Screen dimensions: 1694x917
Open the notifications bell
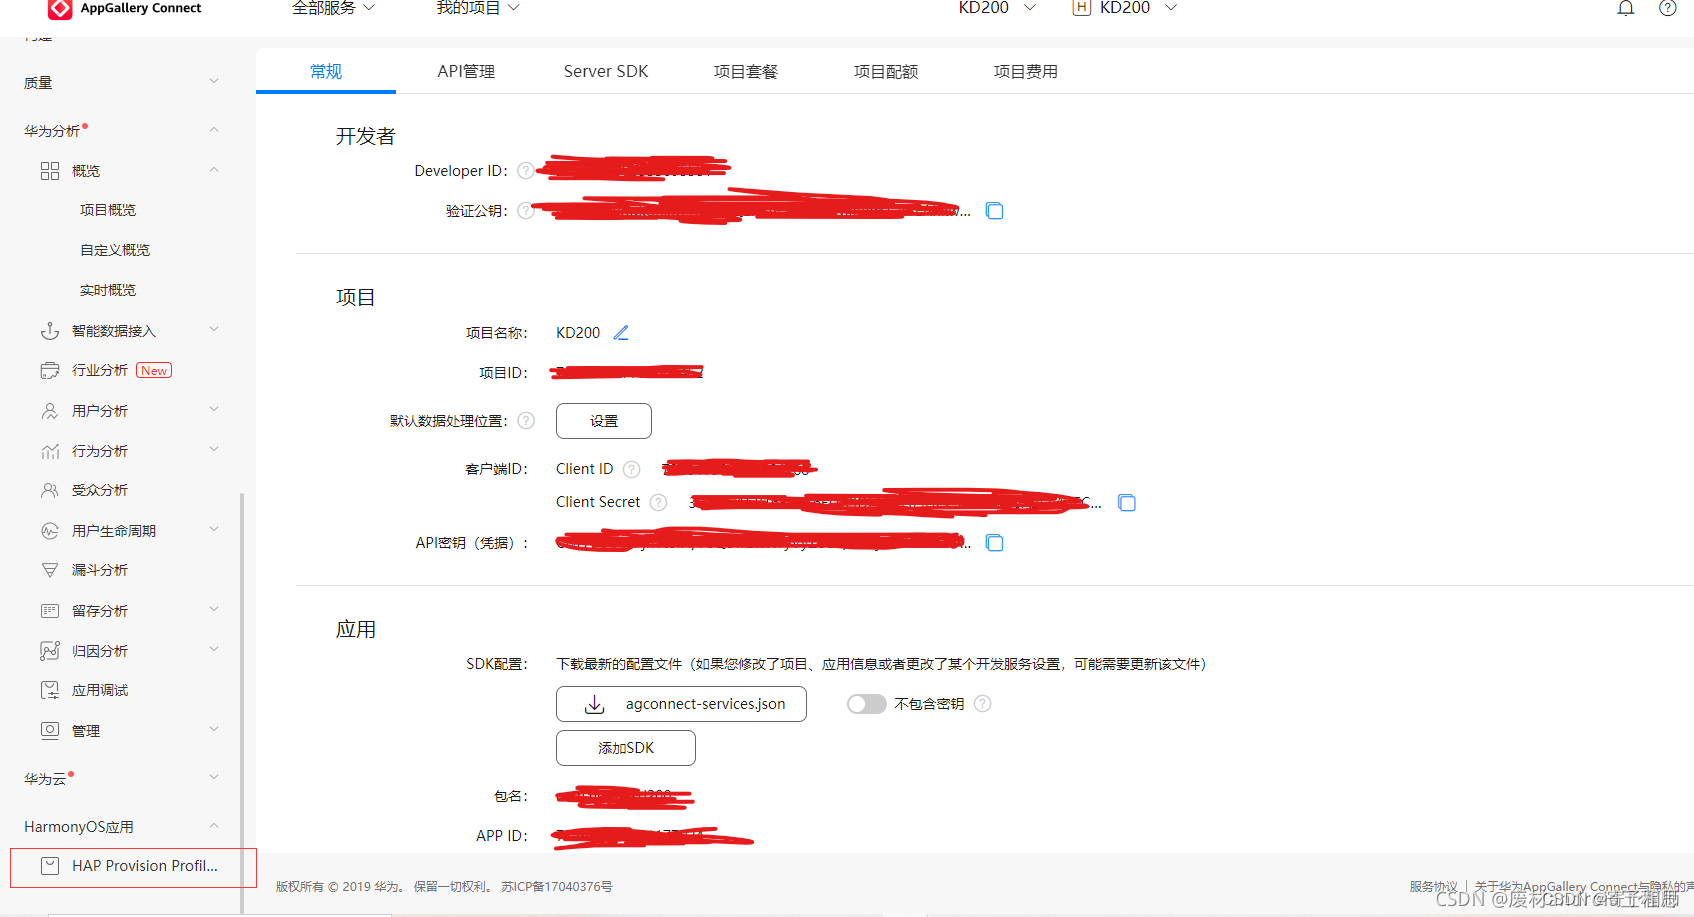pyautogui.click(x=1626, y=8)
